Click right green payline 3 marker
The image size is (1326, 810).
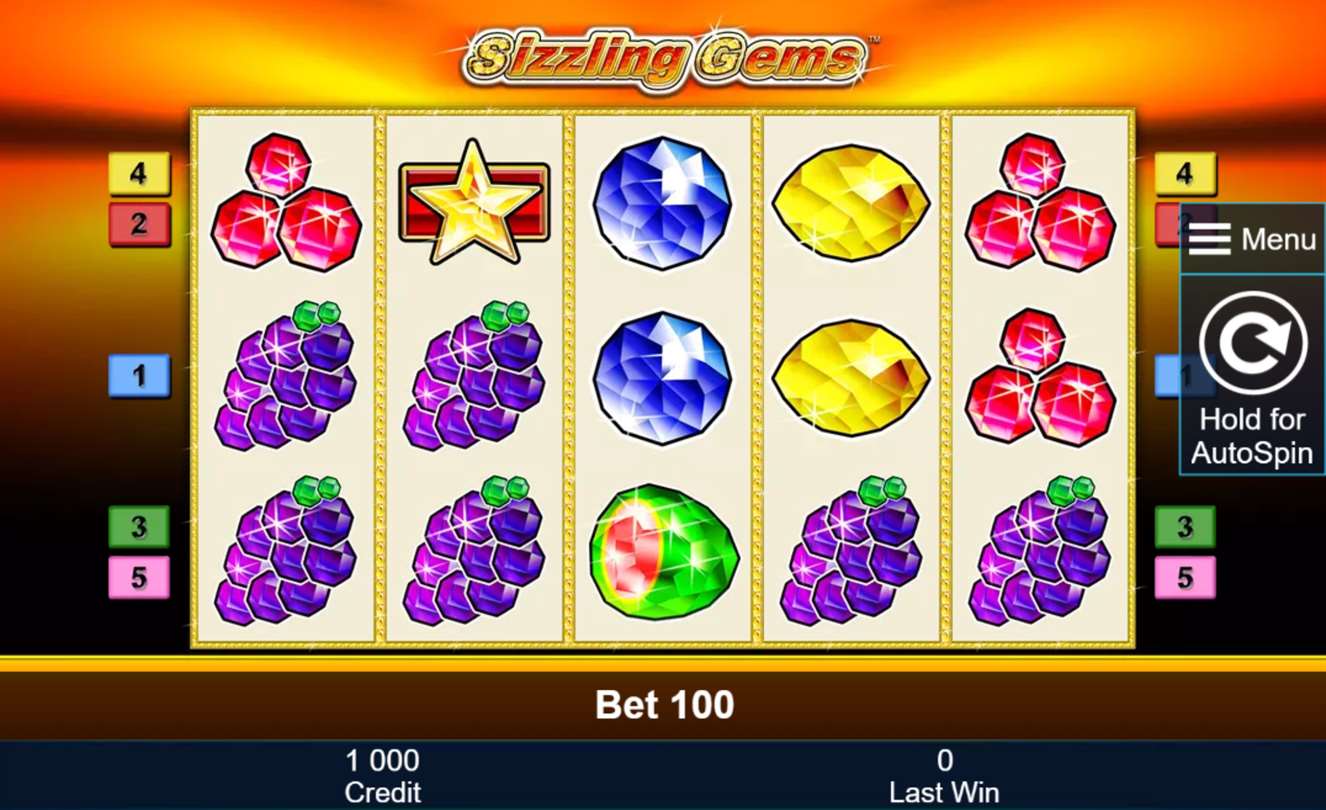point(1185,526)
